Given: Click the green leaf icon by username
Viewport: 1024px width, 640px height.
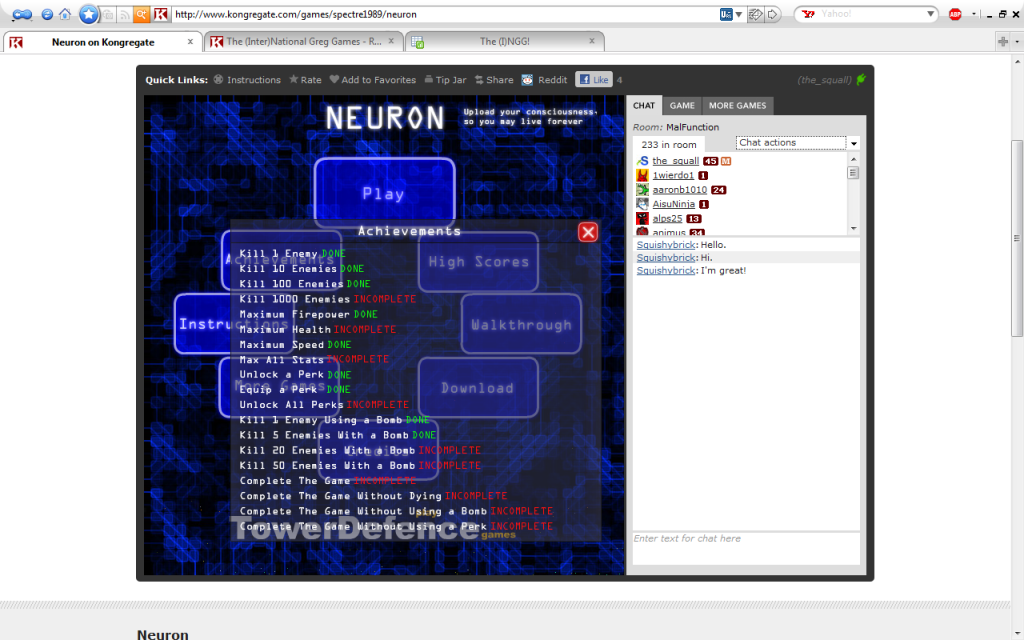Looking at the screenshot, I should coord(861,79).
